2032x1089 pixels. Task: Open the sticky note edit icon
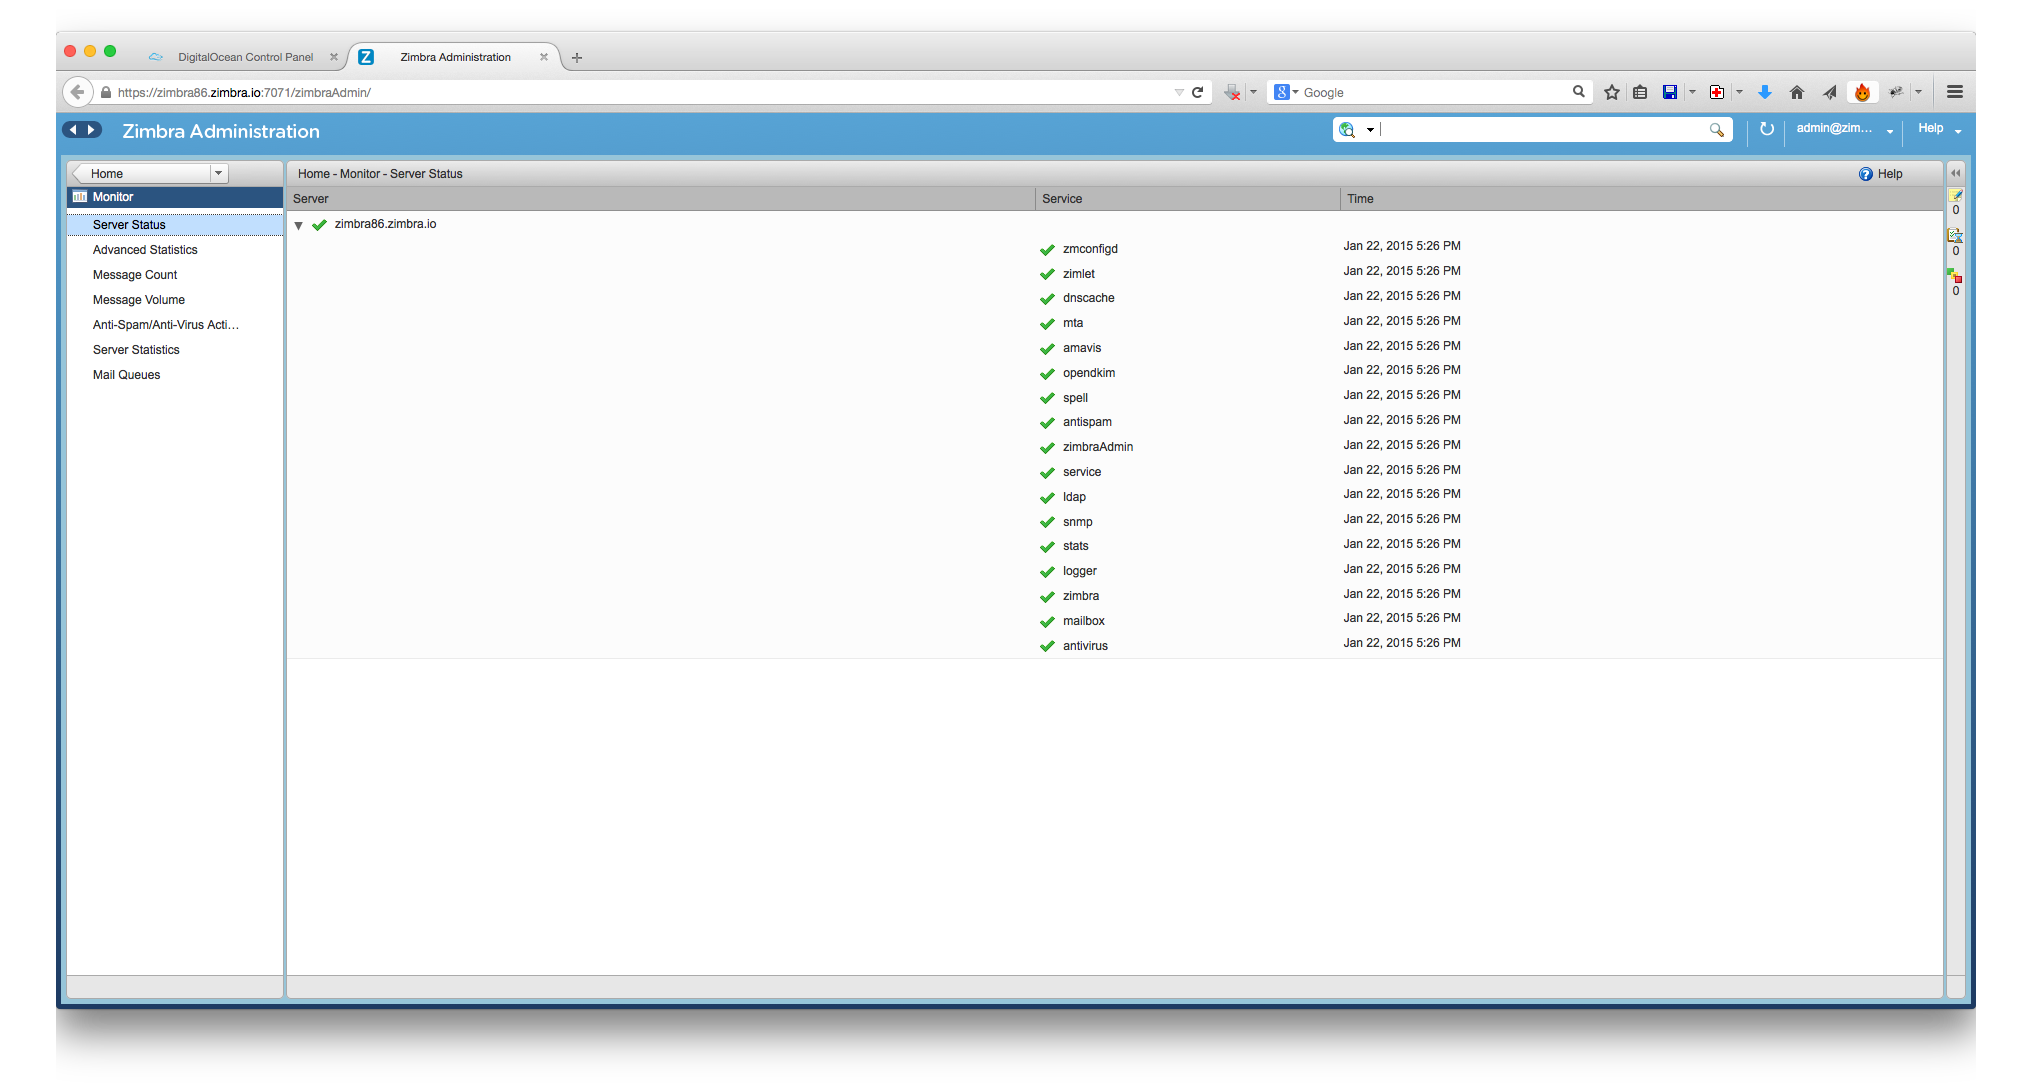(1955, 195)
